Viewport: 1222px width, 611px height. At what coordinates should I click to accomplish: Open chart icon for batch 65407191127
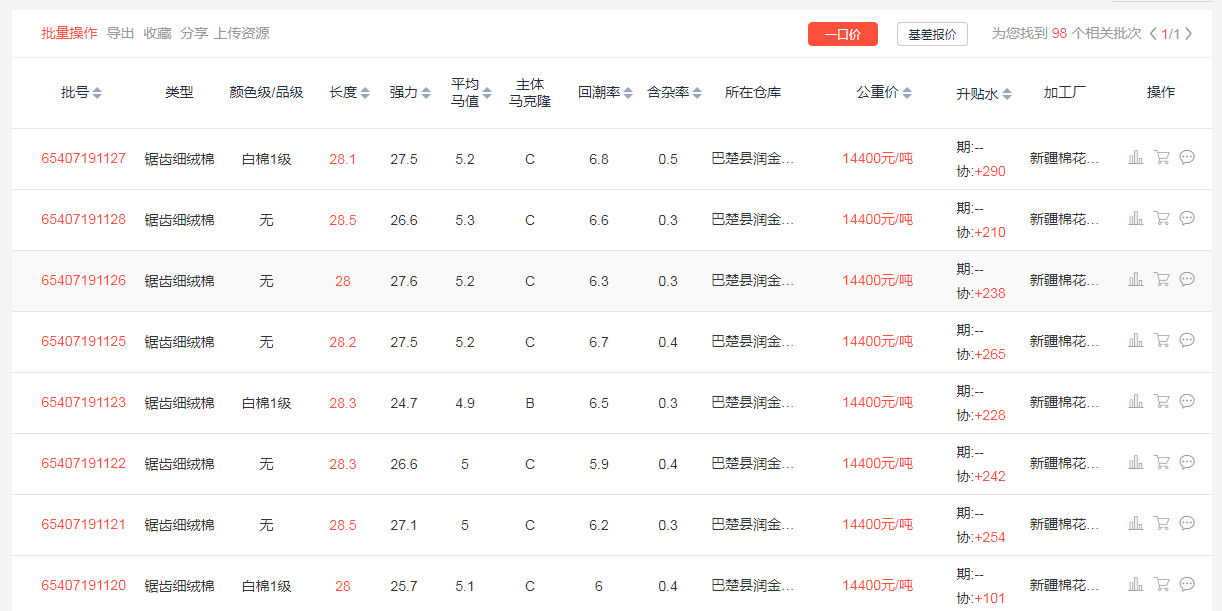[x=1136, y=157]
